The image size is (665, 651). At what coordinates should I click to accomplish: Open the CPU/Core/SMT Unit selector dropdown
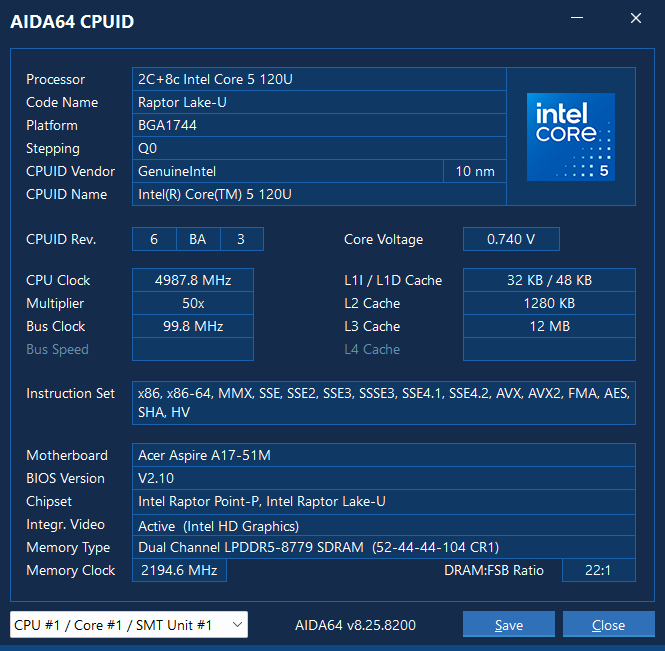click(x=129, y=625)
